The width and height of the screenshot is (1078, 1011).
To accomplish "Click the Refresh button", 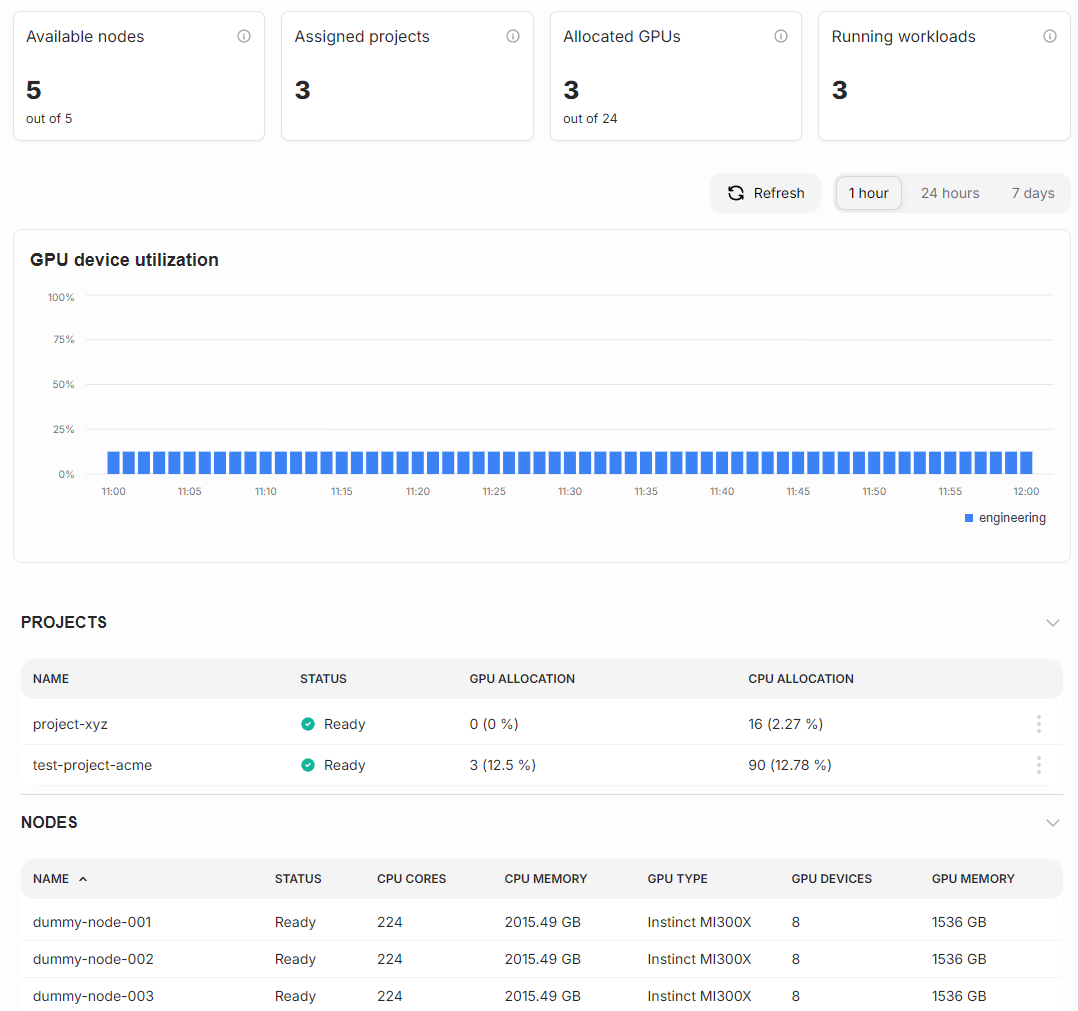I will point(766,192).
